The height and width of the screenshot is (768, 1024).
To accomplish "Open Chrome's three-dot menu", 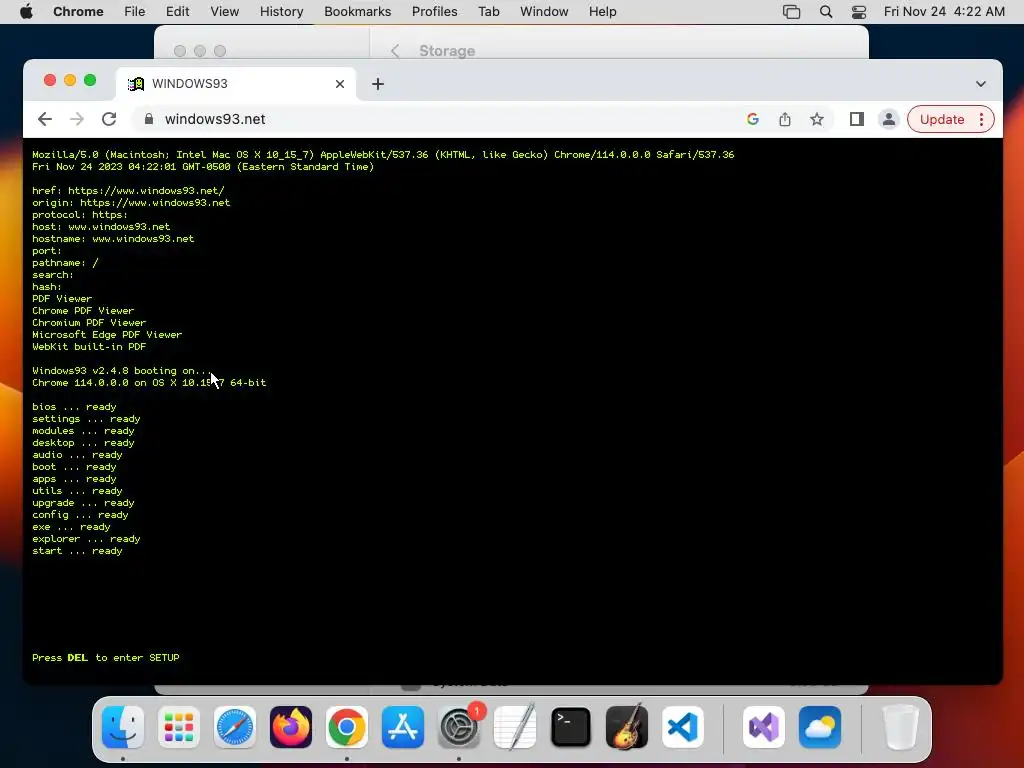I will click(x=982, y=120).
